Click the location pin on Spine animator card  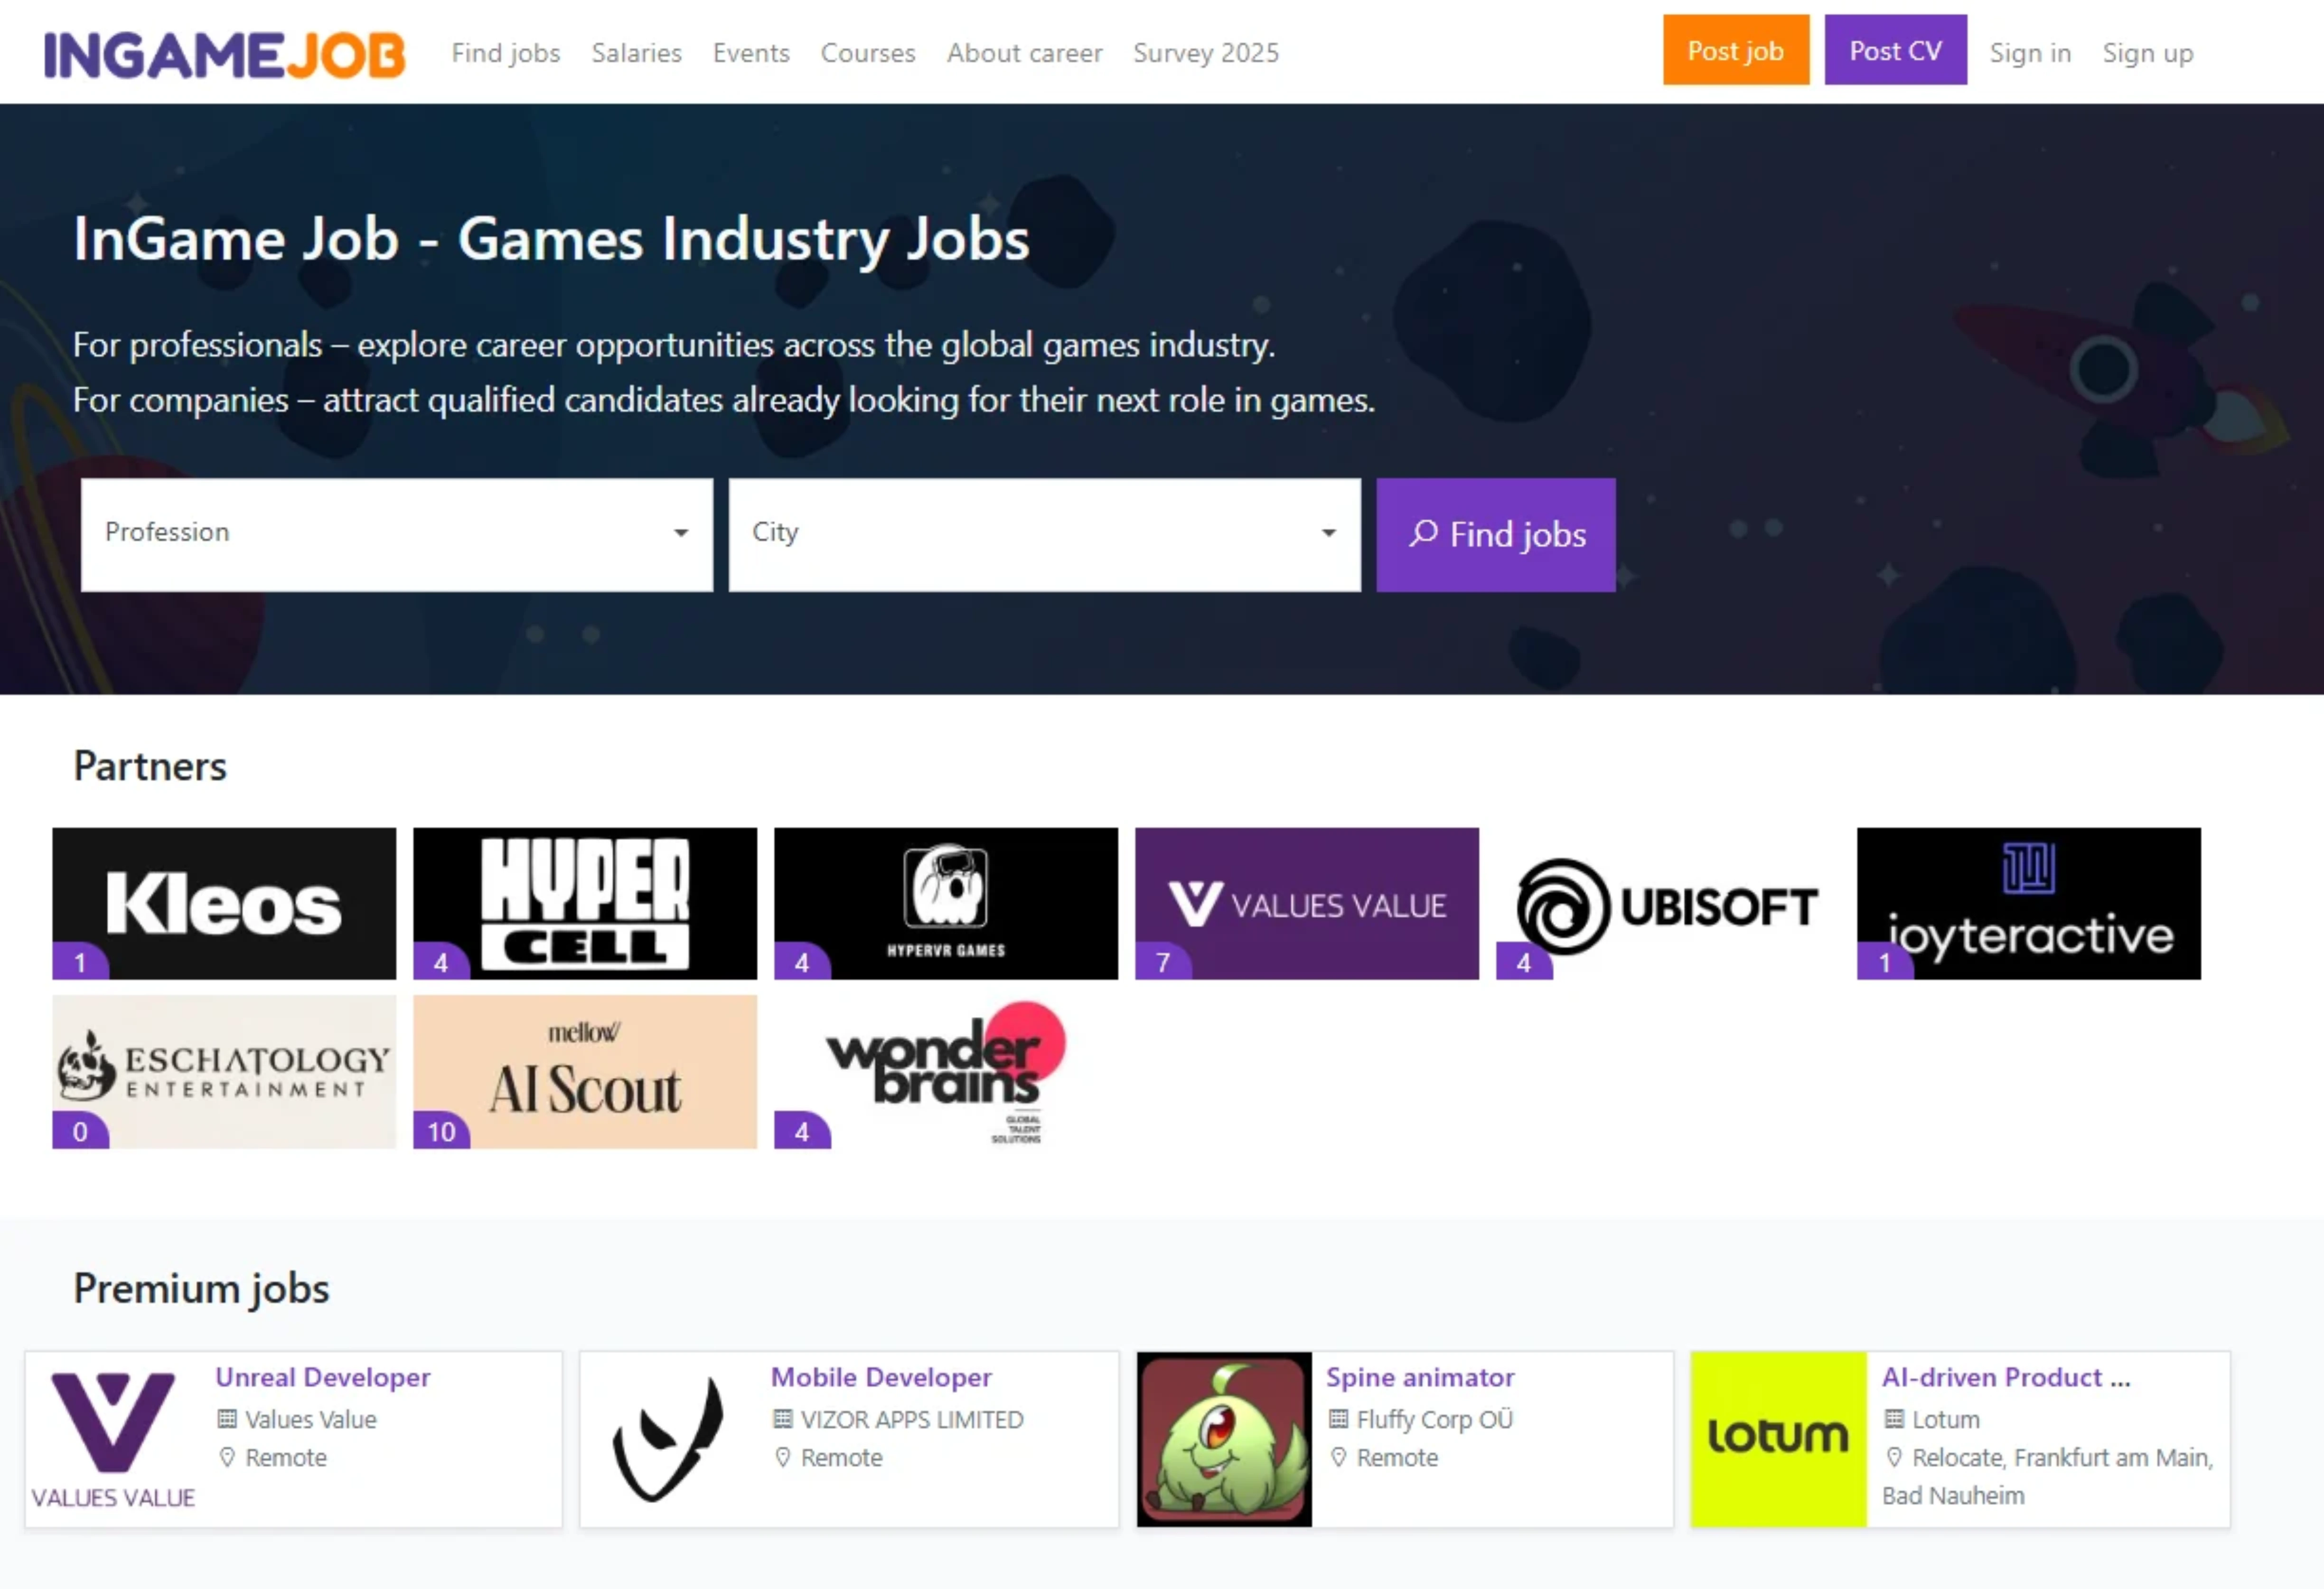pyautogui.click(x=1338, y=1457)
